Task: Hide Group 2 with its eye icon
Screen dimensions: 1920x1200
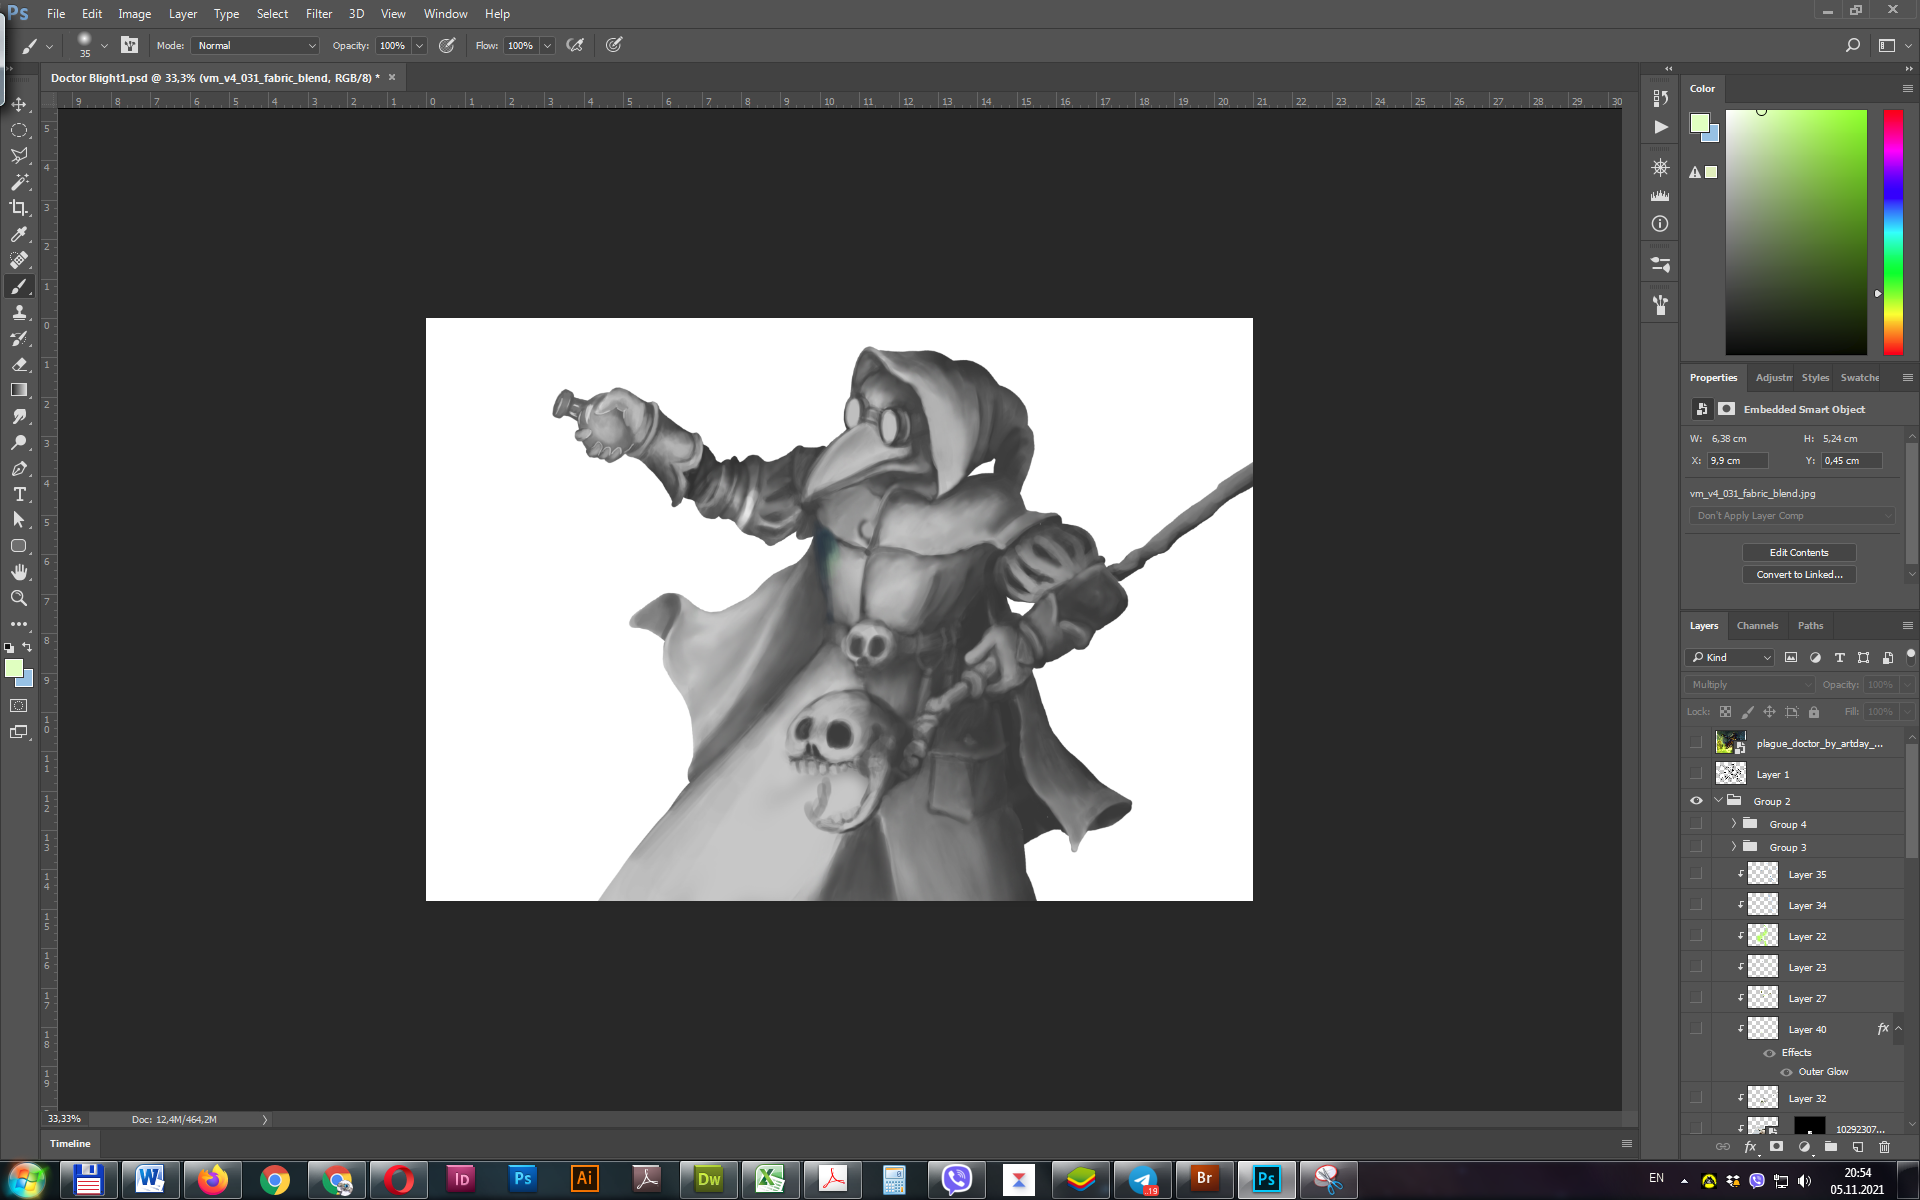Action: [x=1696, y=801]
